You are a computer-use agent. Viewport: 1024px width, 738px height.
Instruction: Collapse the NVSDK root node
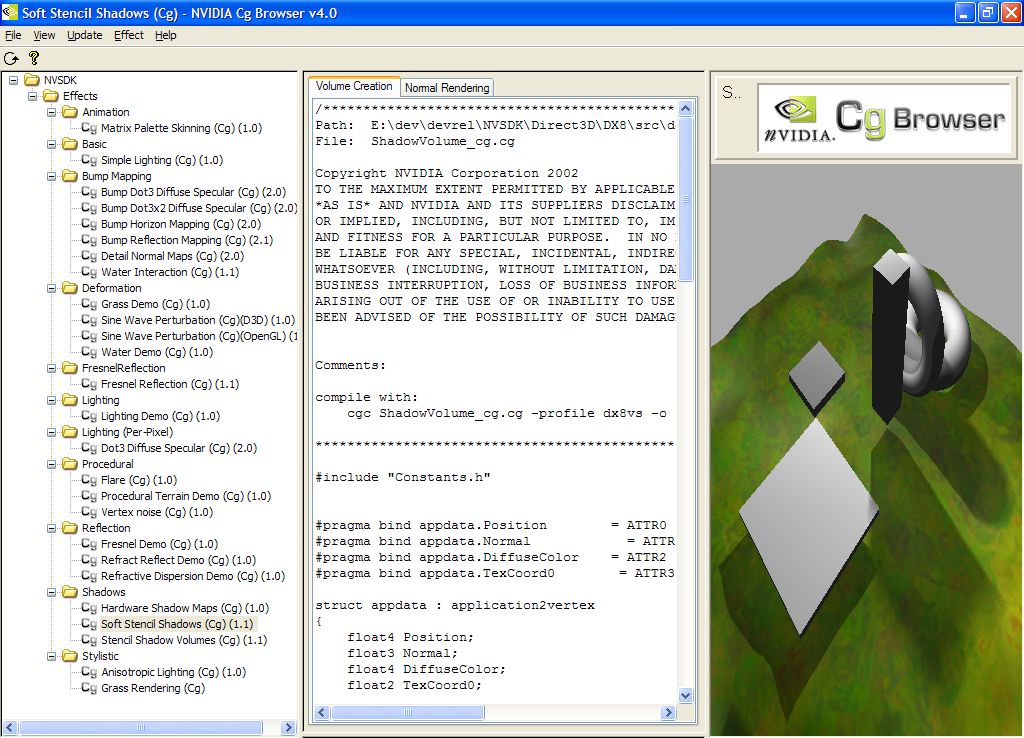[13, 80]
